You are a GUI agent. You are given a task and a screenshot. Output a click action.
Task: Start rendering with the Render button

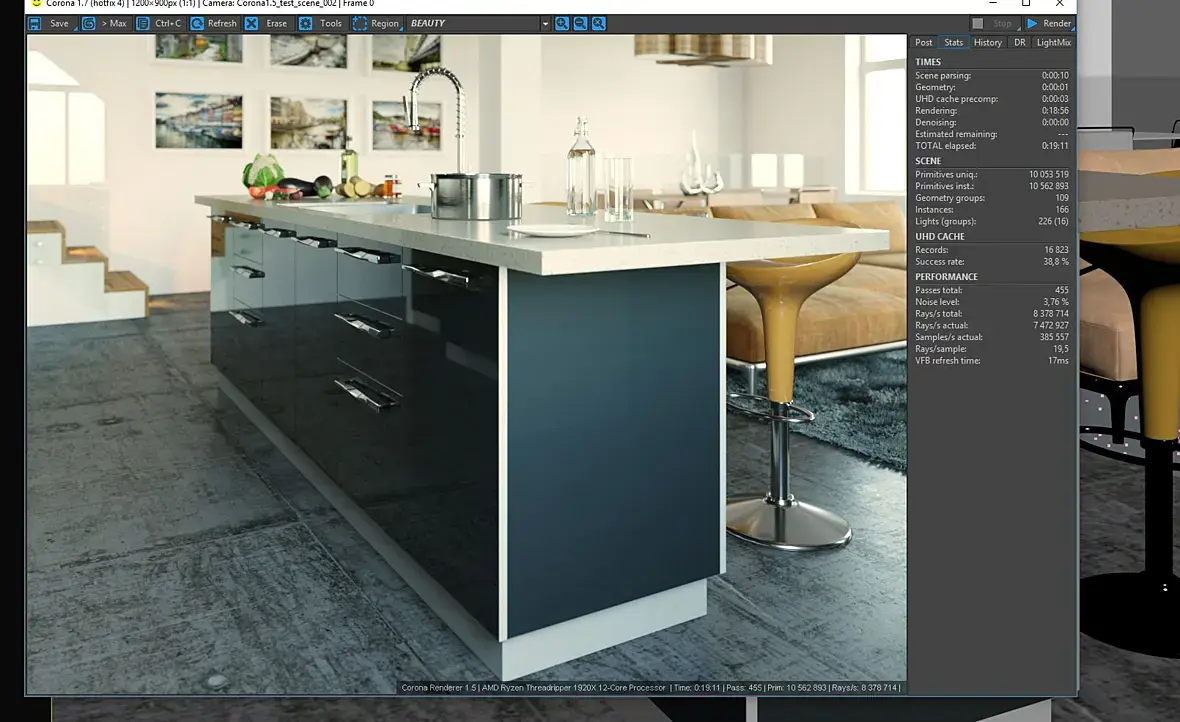1049,23
